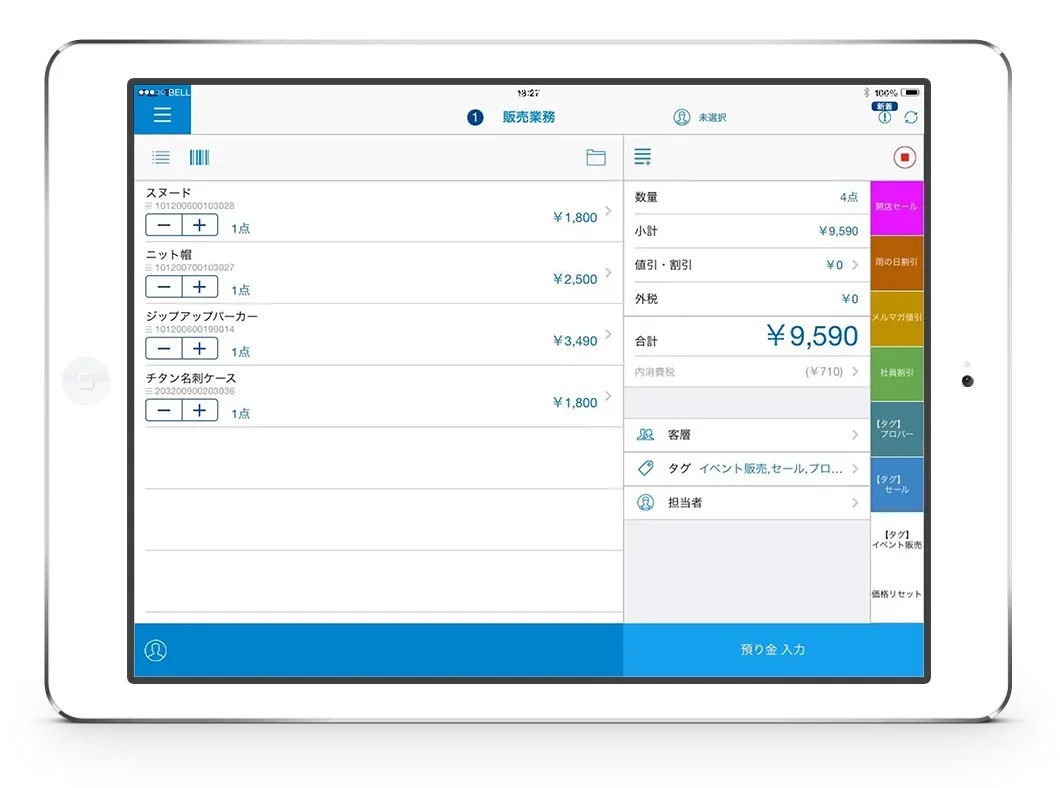Viewport: 1060px width, 788px height.
Task: Tap the 販売業務 title
Action: (x=529, y=117)
